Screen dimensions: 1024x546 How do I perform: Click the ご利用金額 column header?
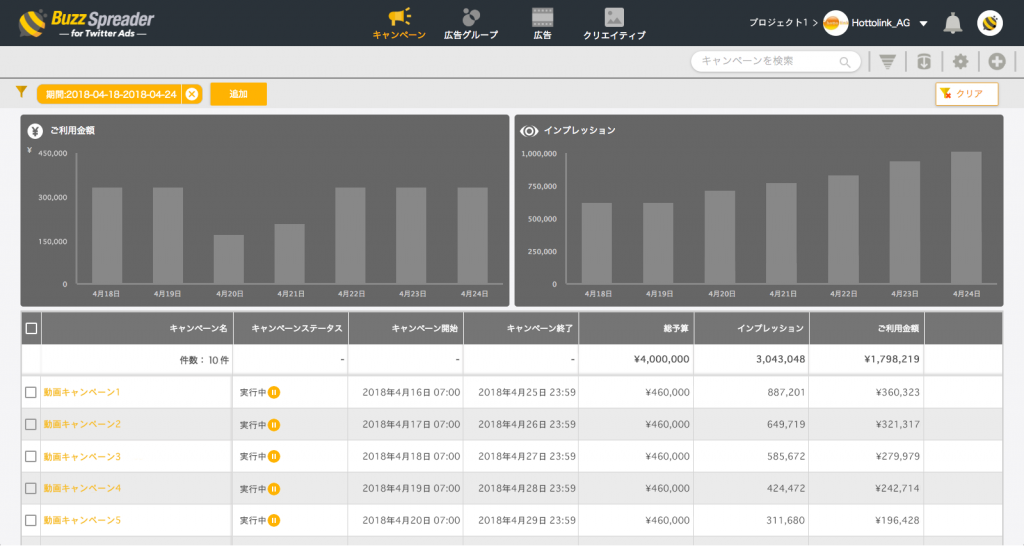867,329
